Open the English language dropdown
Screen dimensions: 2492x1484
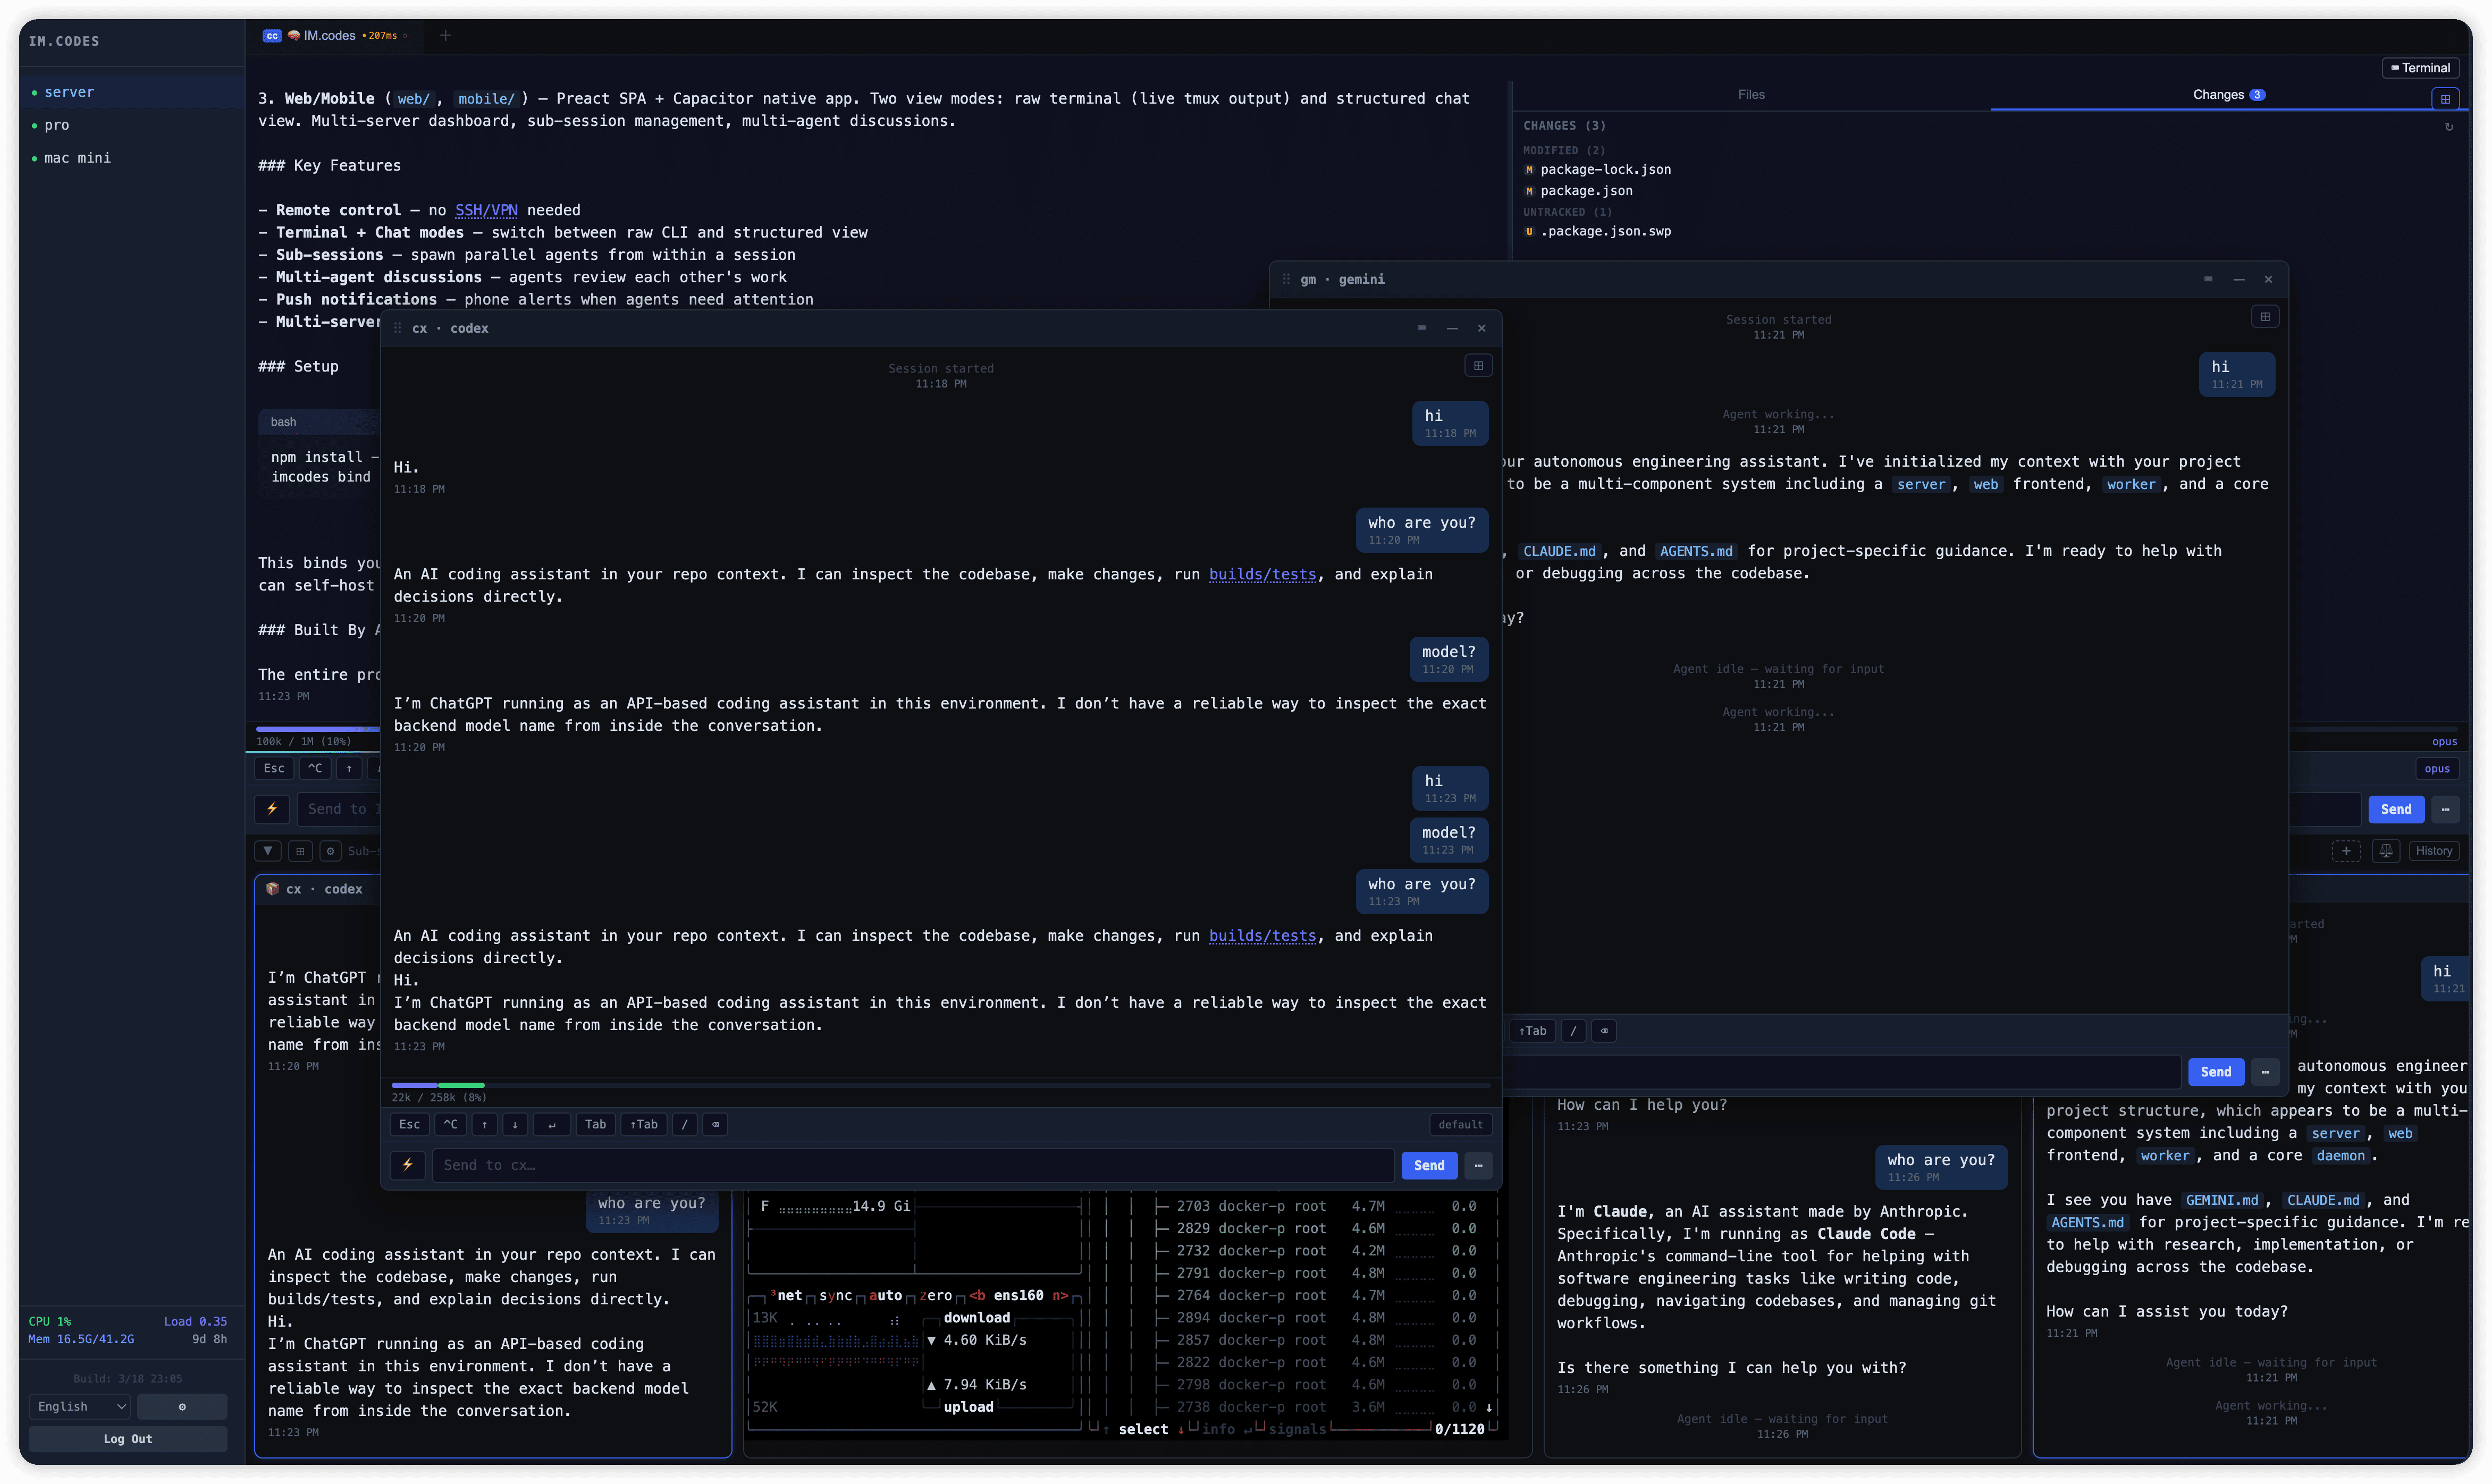click(79, 1406)
